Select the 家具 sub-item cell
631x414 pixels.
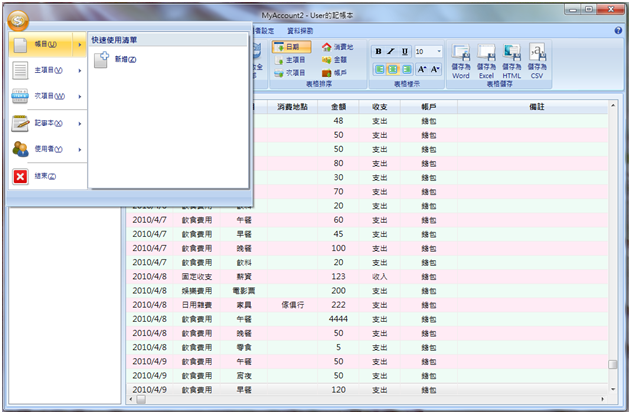[244, 305]
